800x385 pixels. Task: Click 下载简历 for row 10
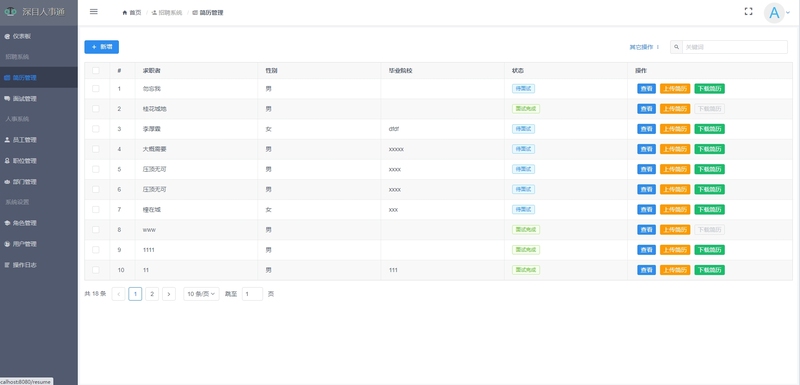(x=709, y=270)
